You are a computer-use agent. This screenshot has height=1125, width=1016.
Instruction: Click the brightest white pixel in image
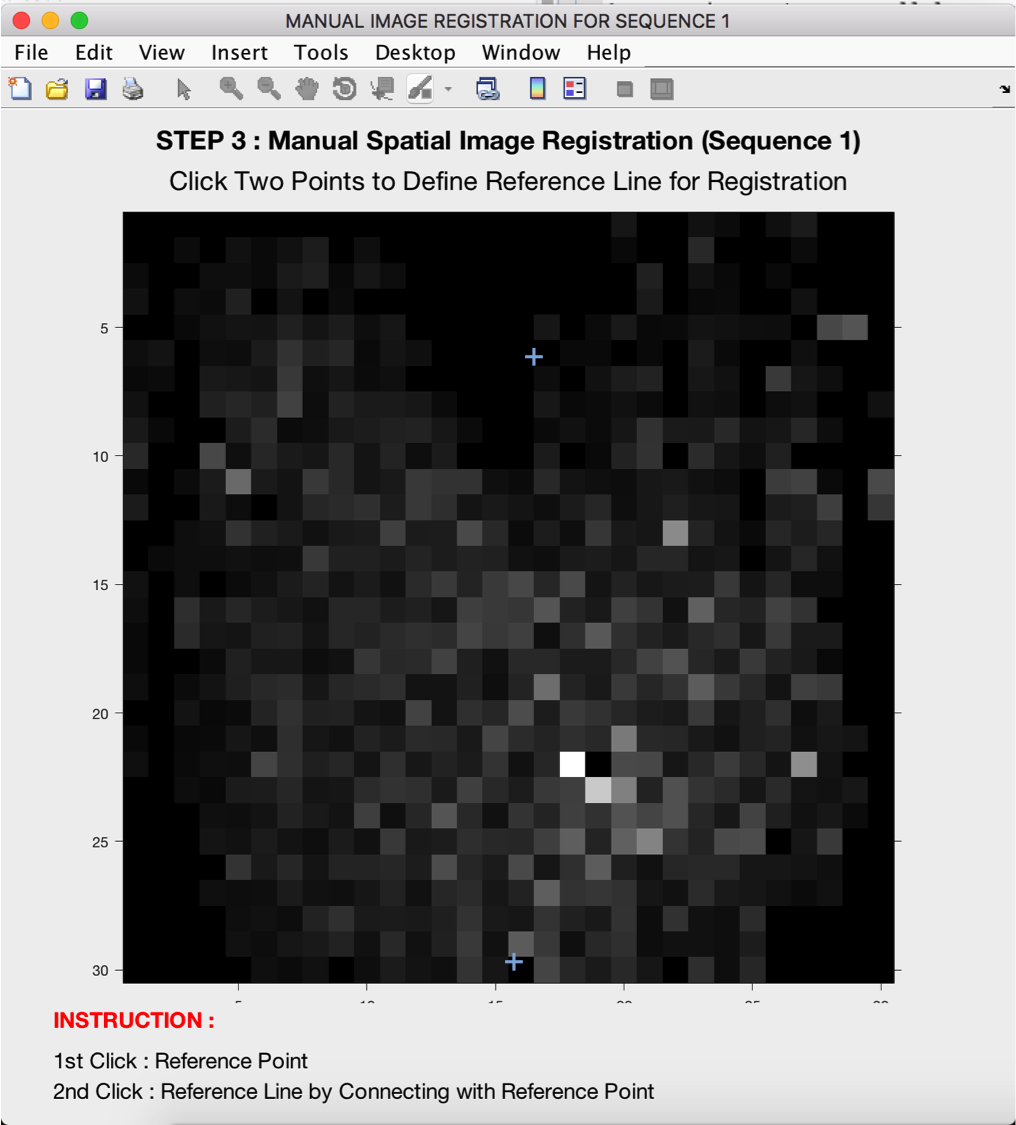click(x=571, y=764)
